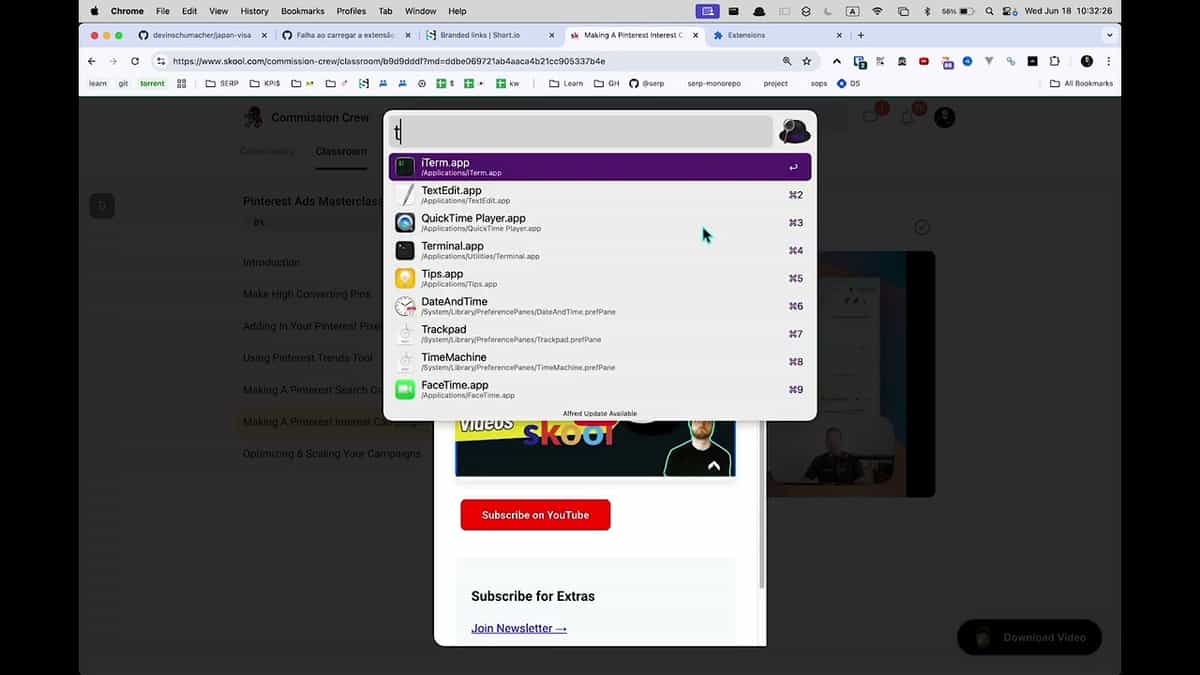This screenshot has width=1200, height=675.
Task: Click inside the Alfred search input field
Action: (x=580, y=130)
